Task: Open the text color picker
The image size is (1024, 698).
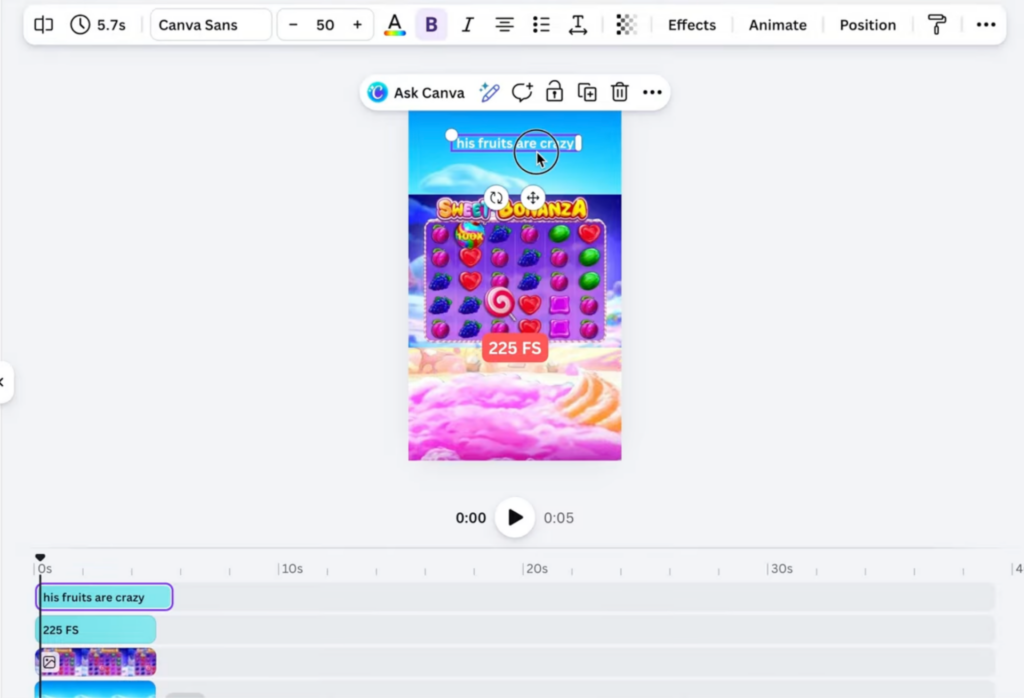Action: (x=394, y=25)
